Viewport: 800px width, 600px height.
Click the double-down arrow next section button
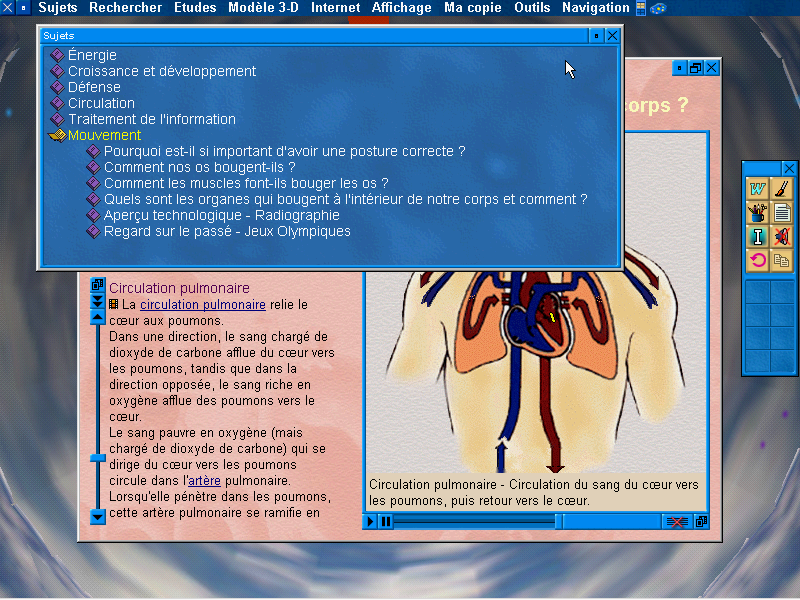pyautogui.click(x=97, y=301)
